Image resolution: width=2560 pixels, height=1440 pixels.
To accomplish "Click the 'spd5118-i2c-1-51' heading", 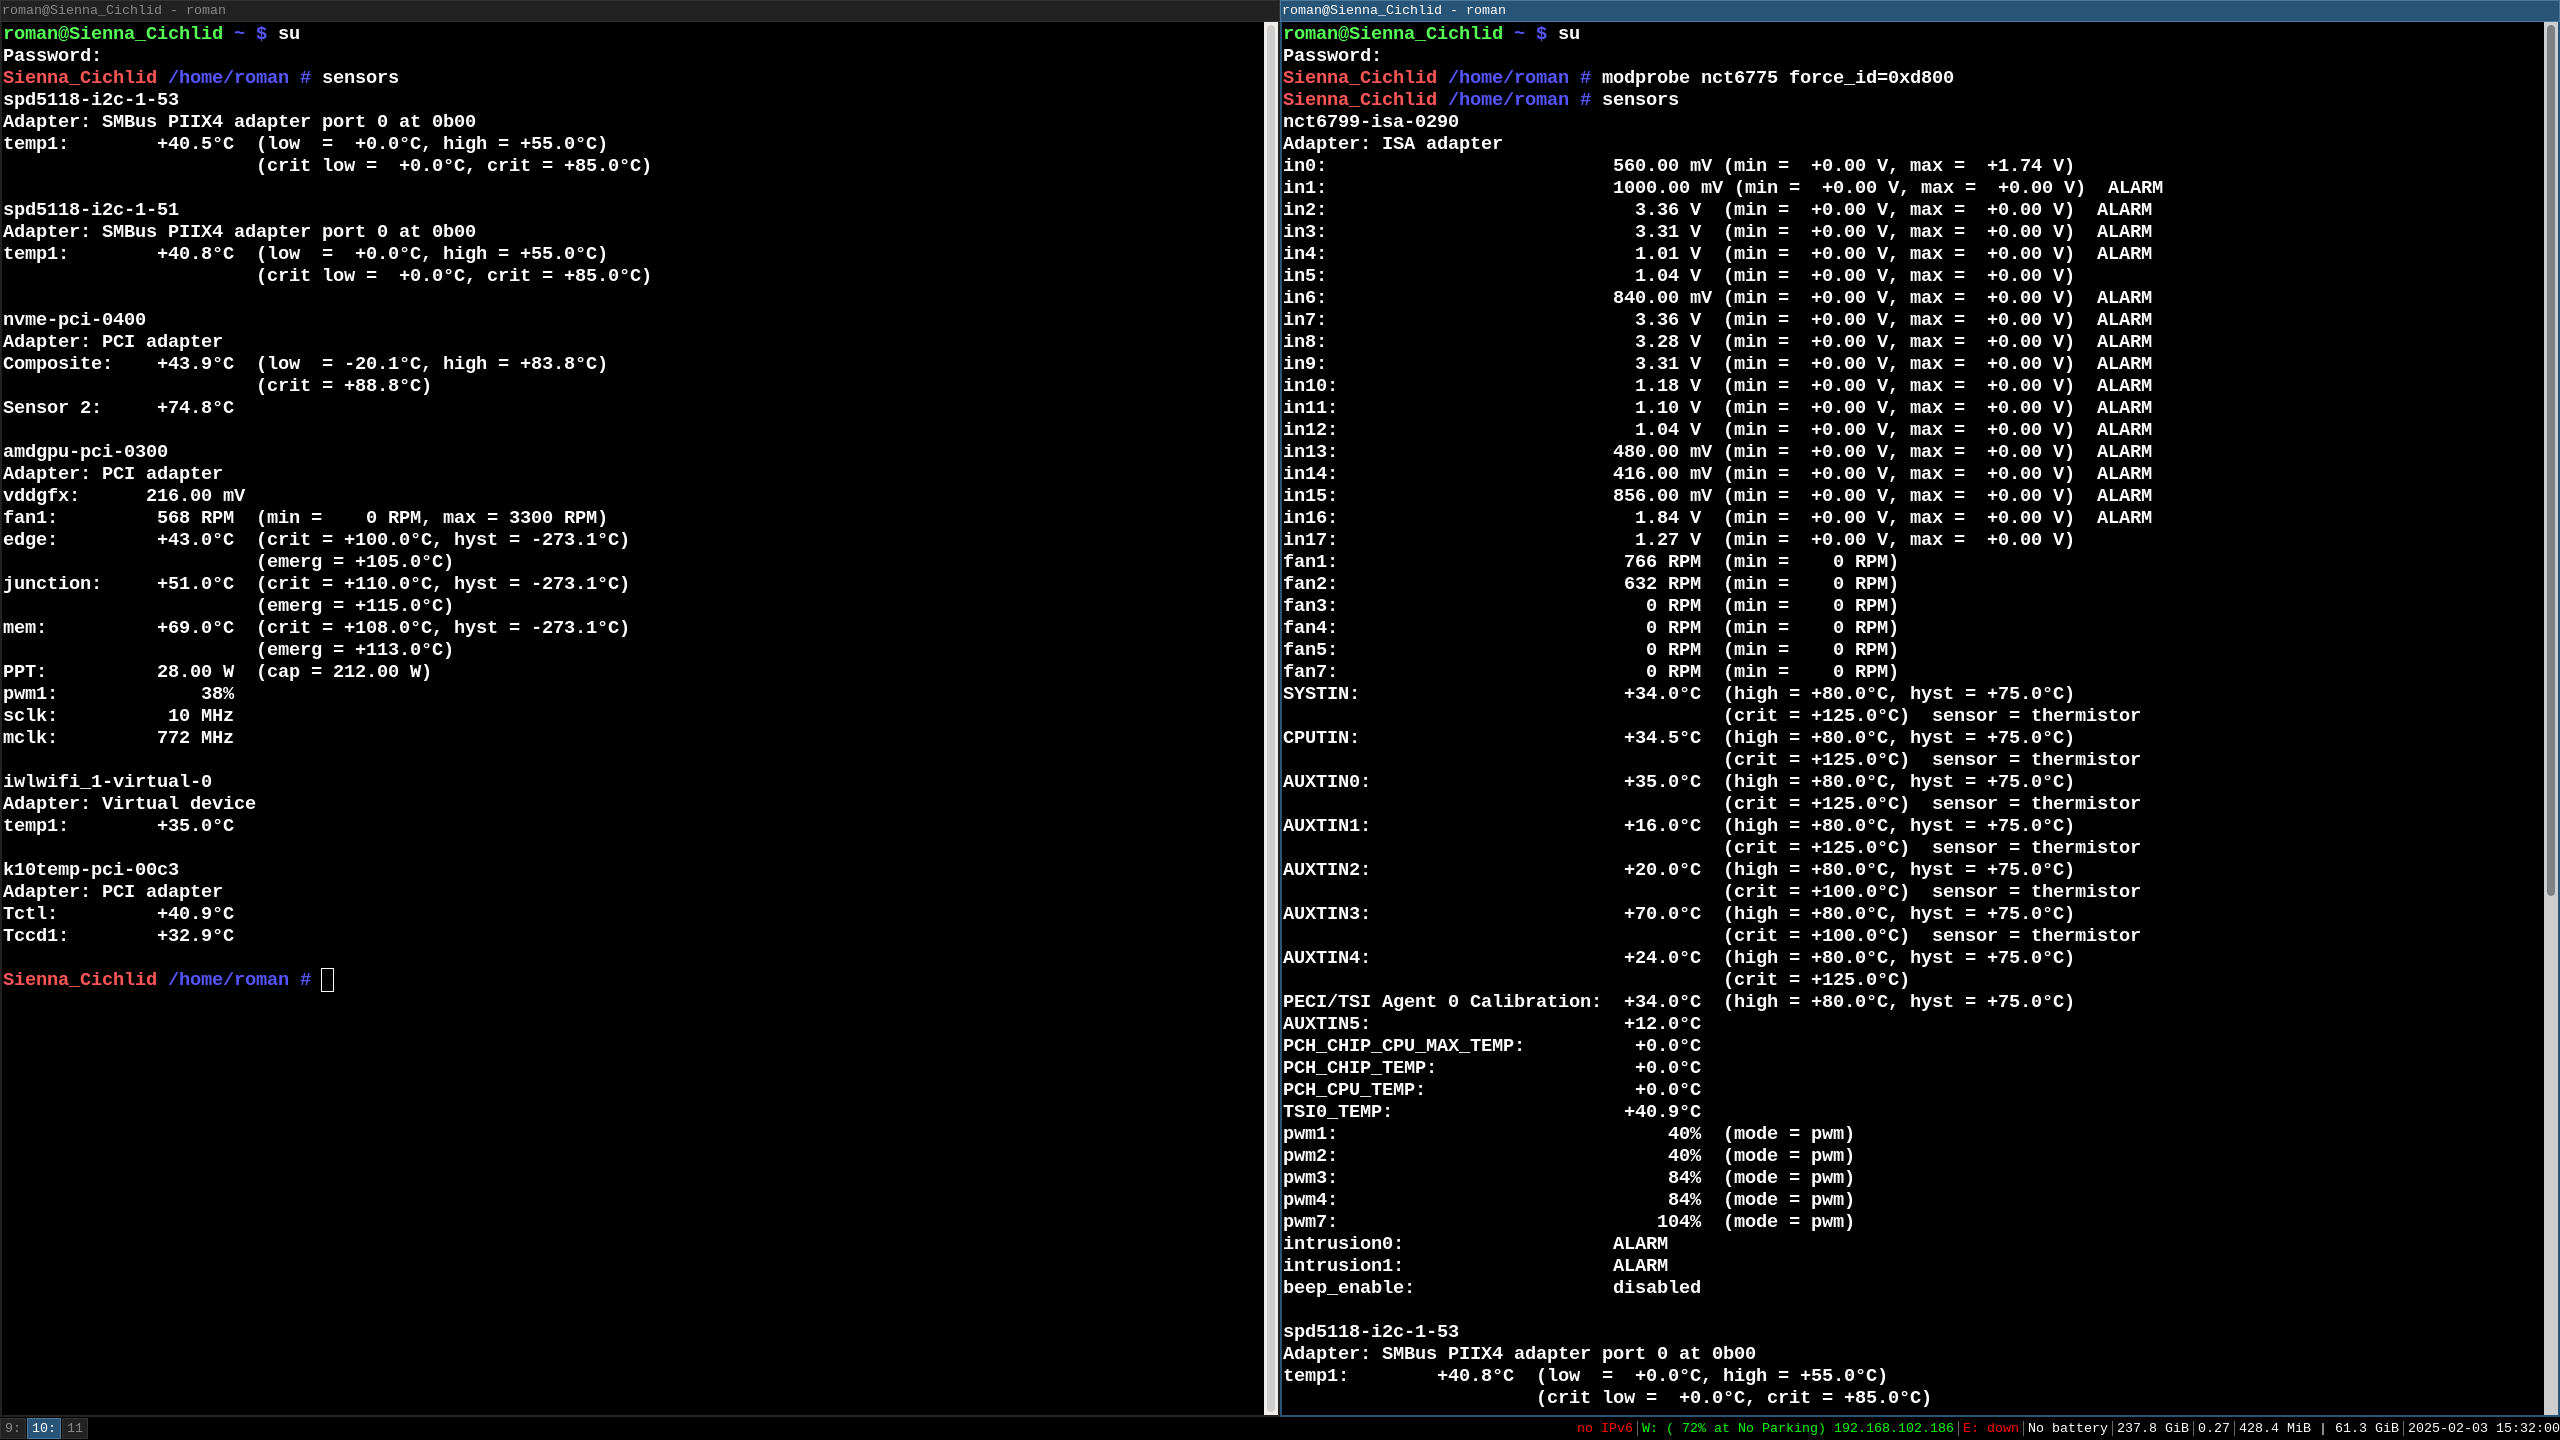I will click(91, 210).
